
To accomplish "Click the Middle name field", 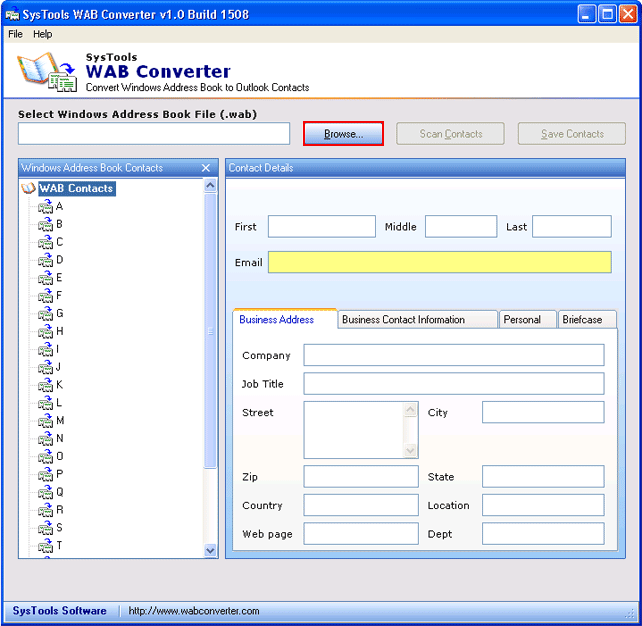I will point(461,226).
